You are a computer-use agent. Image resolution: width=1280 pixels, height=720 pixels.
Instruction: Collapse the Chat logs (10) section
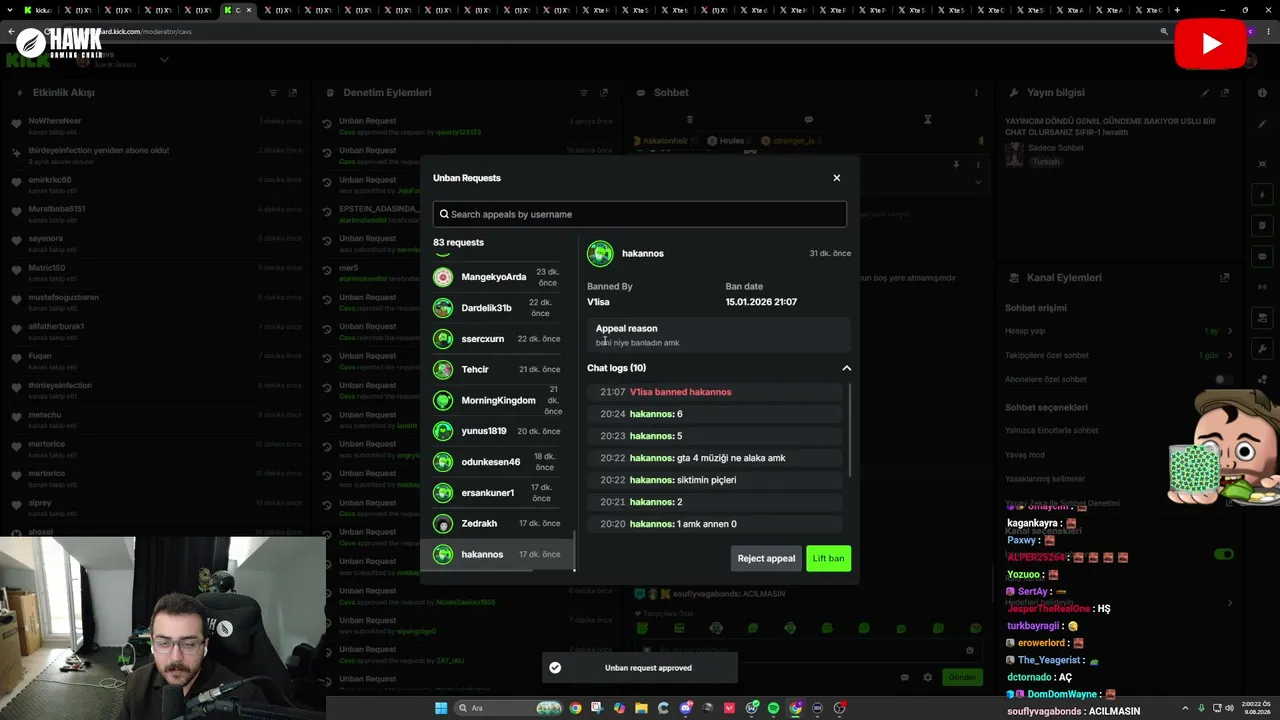tap(846, 368)
